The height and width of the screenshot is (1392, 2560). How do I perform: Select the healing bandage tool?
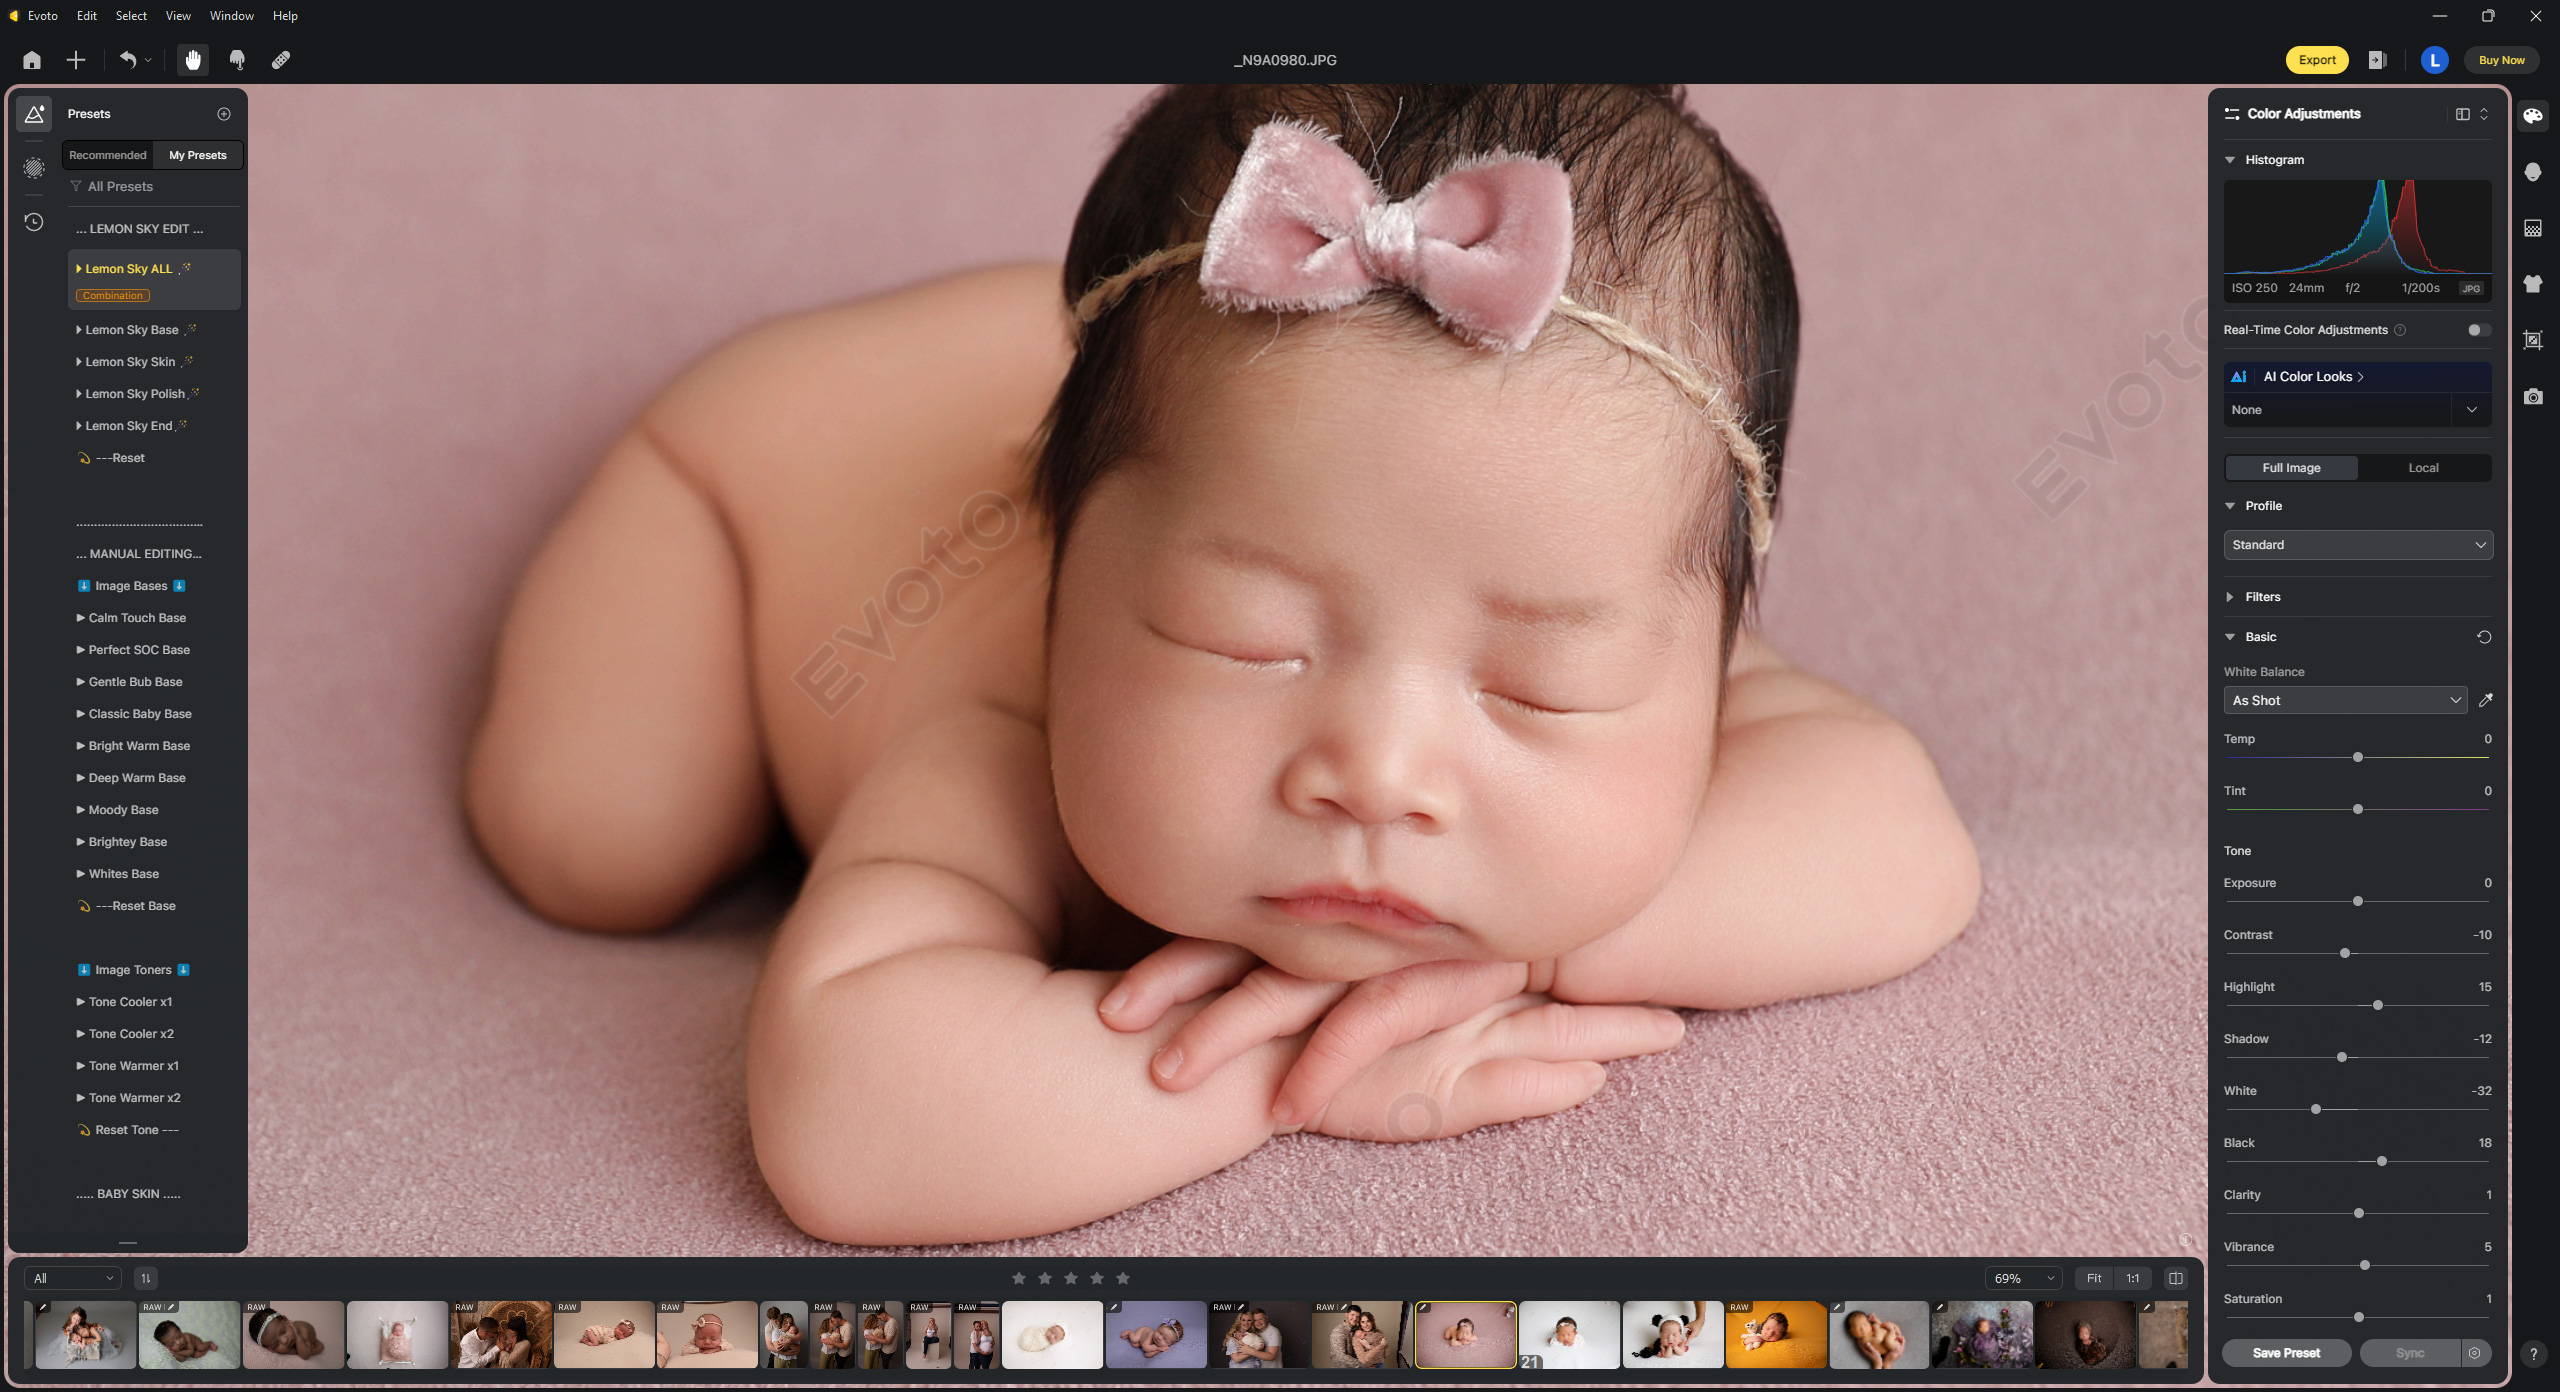pos(281,60)
